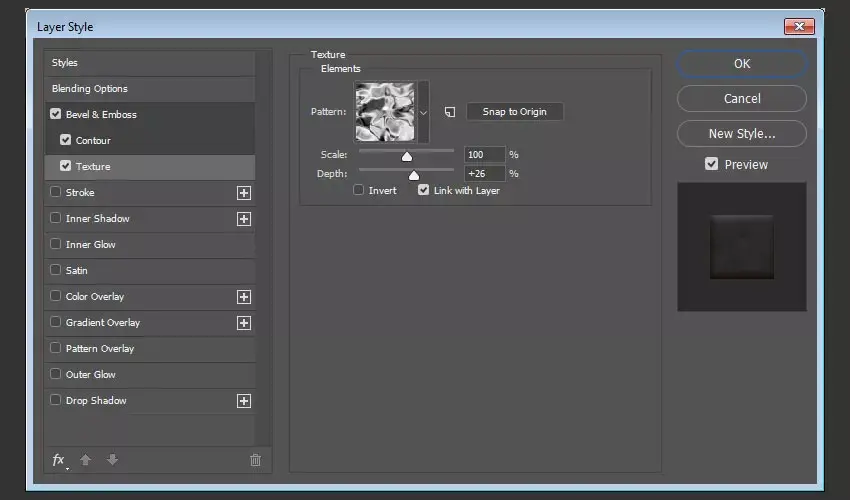The height and width of the screenshot is (500, 850).
Task: Select the Contour settings row
Action: point(150,140)
